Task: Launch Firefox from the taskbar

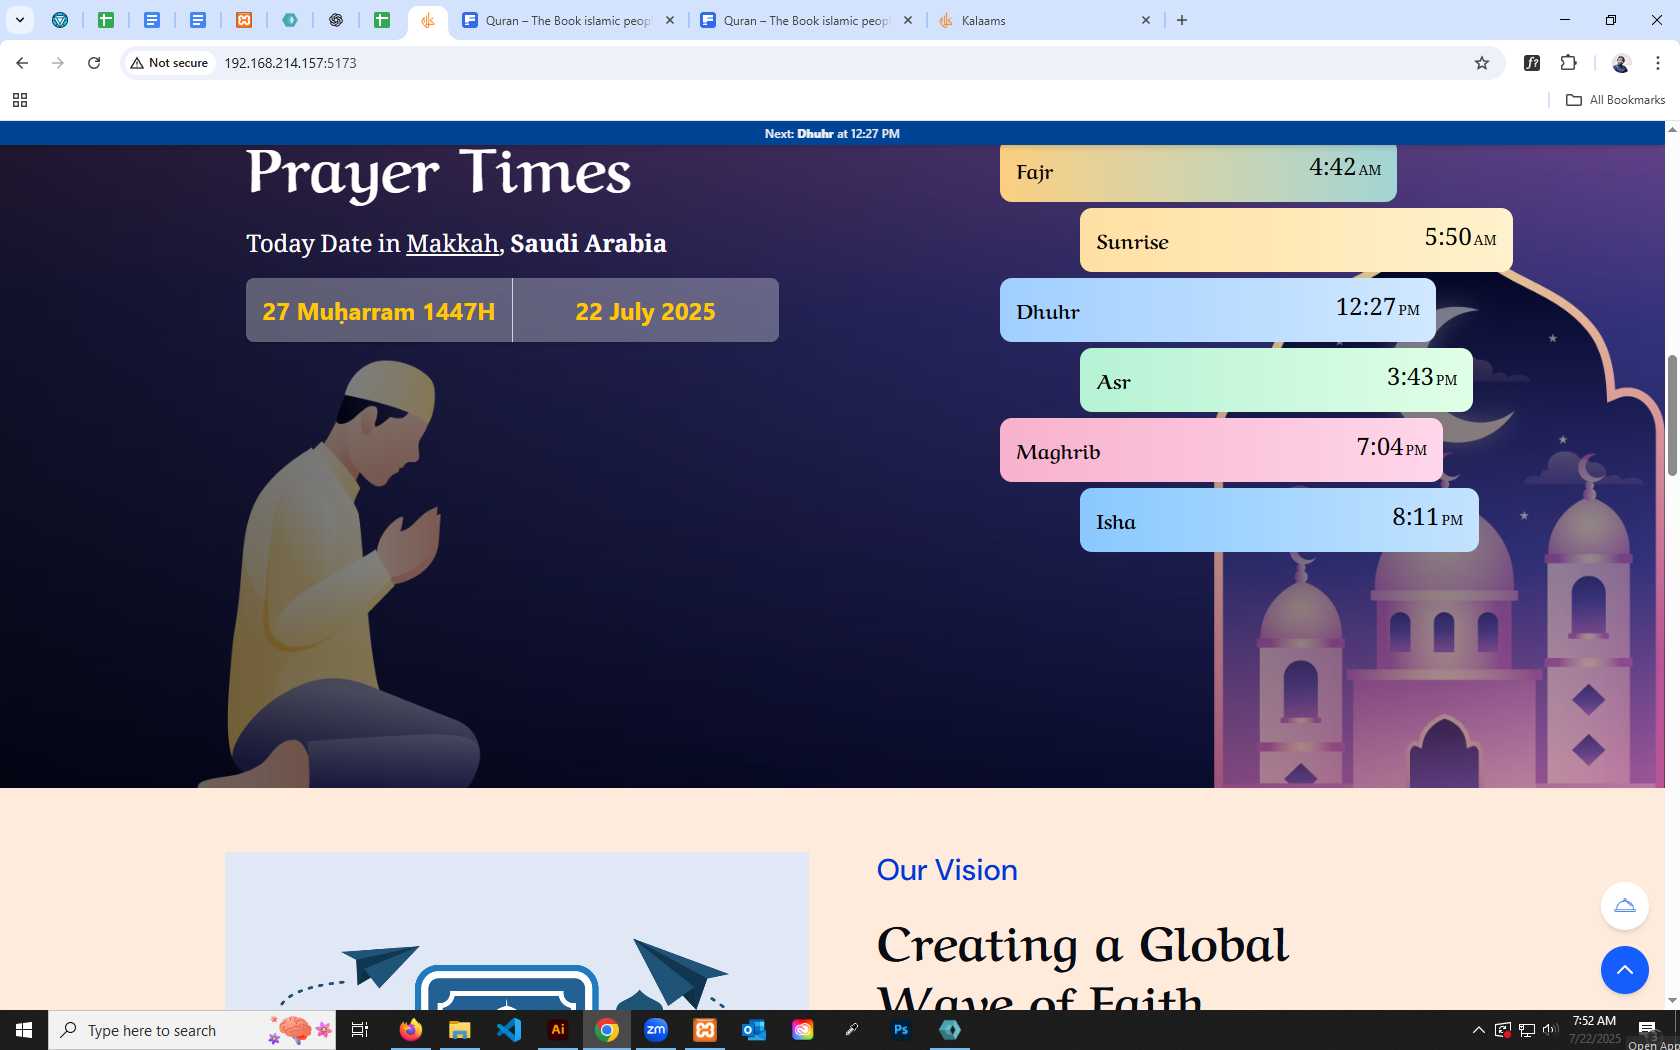Action: (x=410, y=1030)
